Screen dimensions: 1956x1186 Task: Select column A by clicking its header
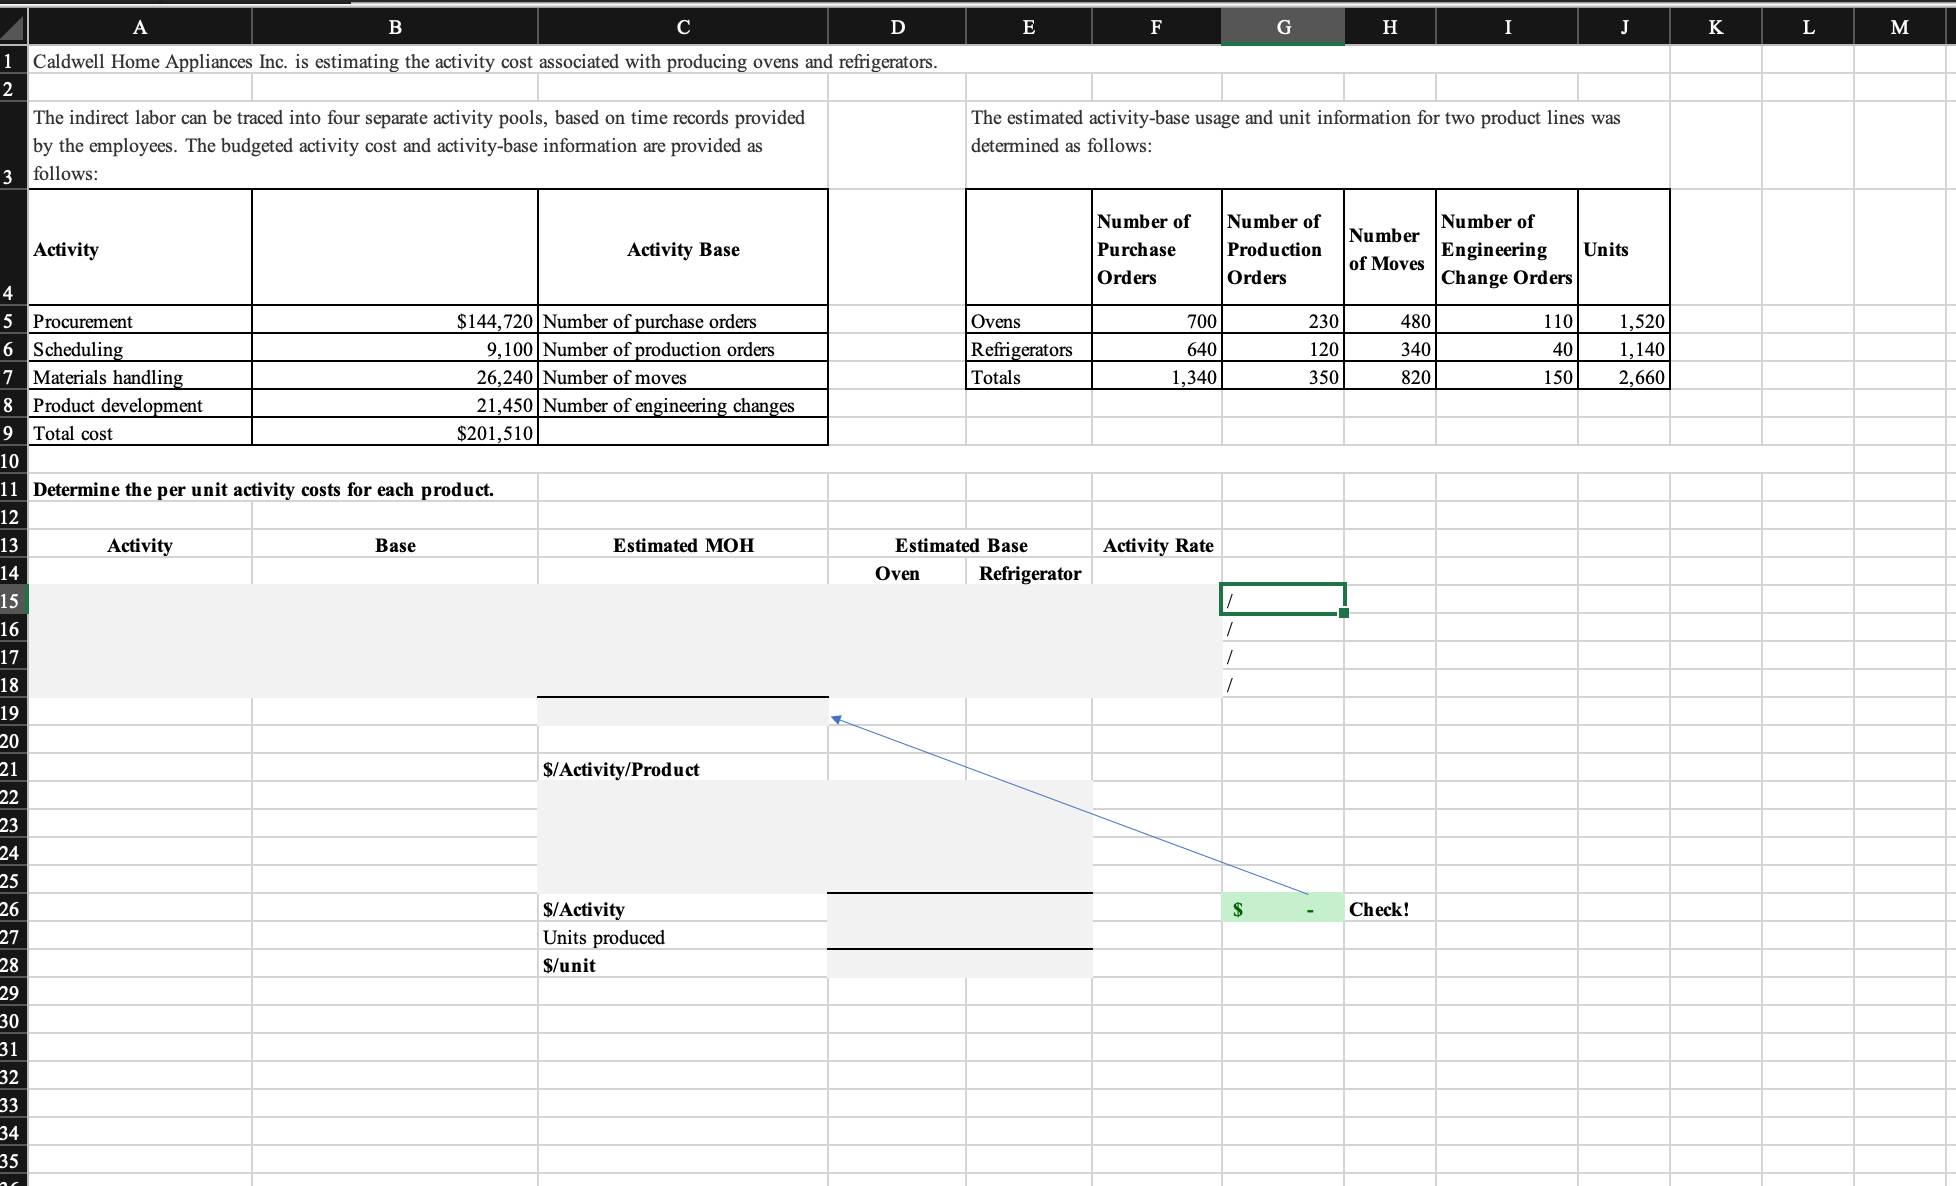point(139,27)
